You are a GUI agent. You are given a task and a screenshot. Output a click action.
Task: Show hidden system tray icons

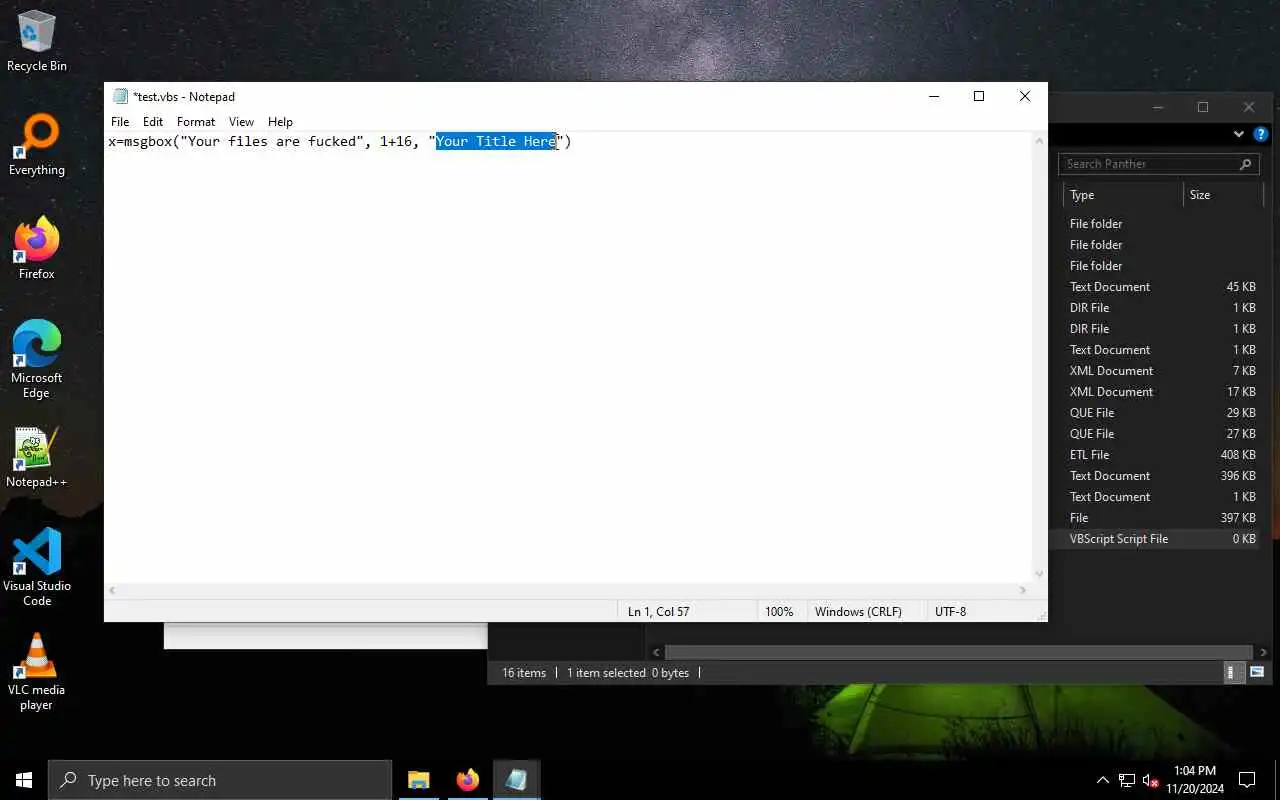(x=1103, y=780)
